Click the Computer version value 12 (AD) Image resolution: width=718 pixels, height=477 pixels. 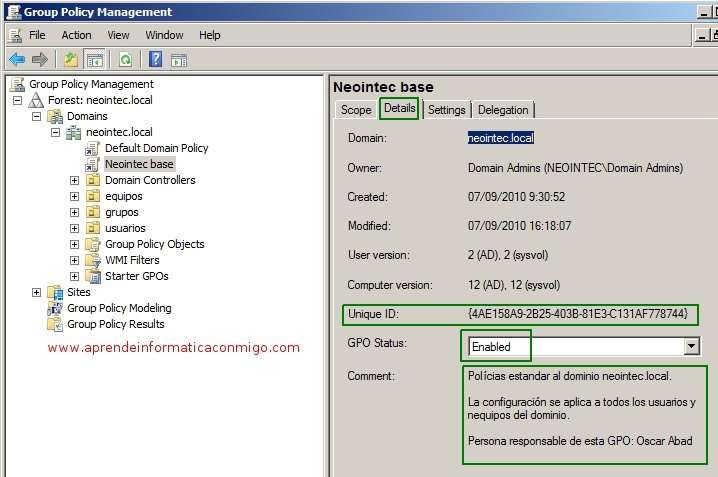(514, 285)
